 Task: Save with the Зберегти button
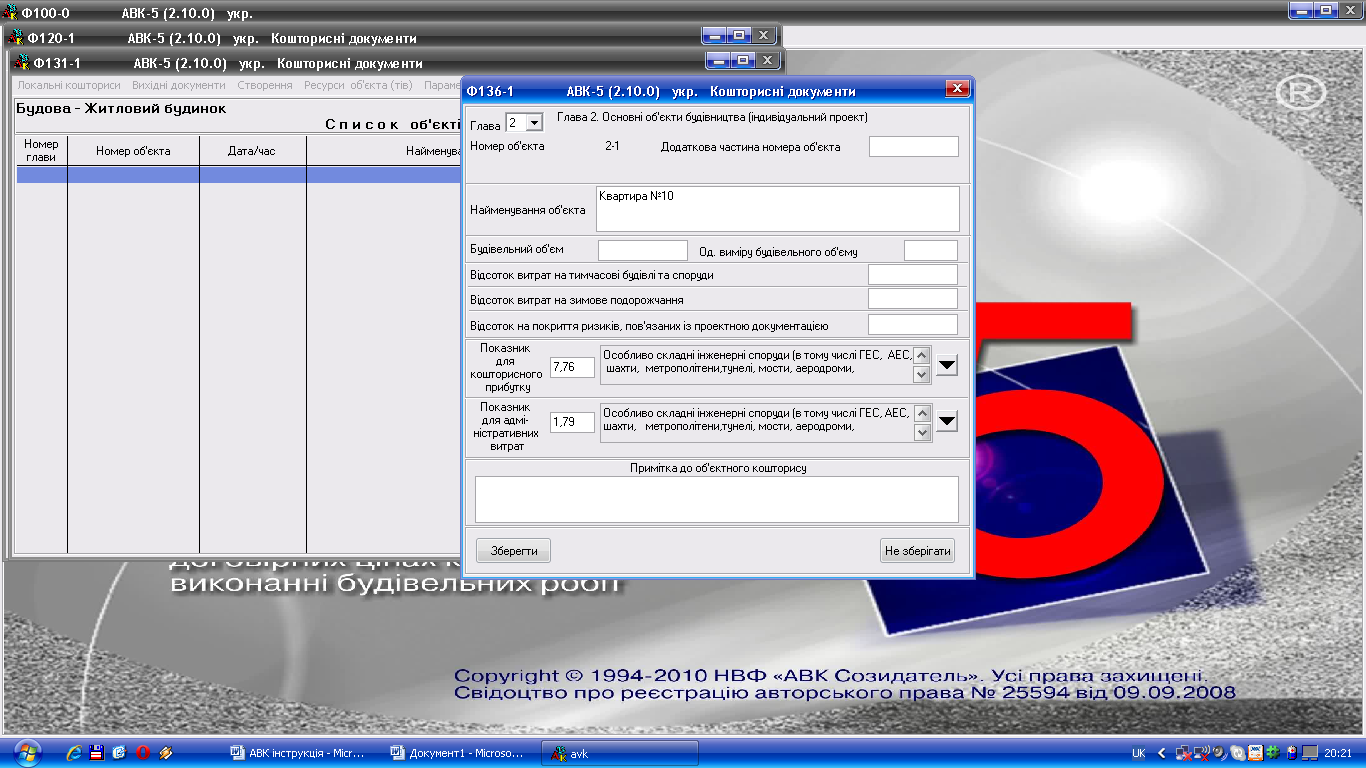(514, 551)
